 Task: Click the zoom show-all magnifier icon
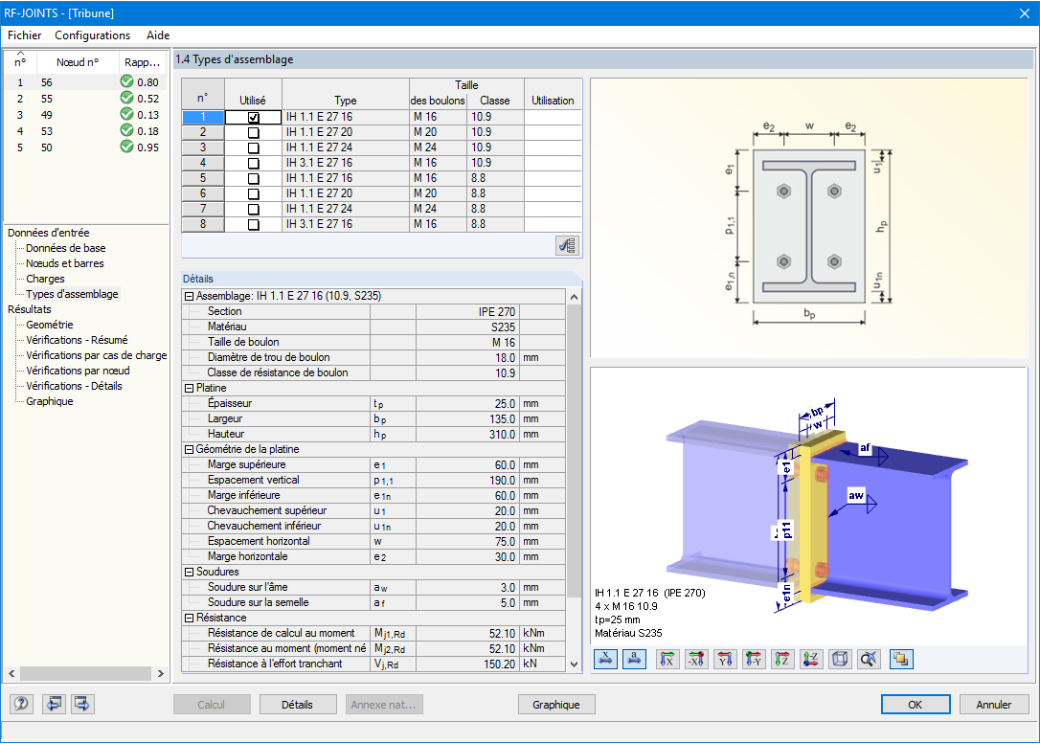tap(868, 659)
